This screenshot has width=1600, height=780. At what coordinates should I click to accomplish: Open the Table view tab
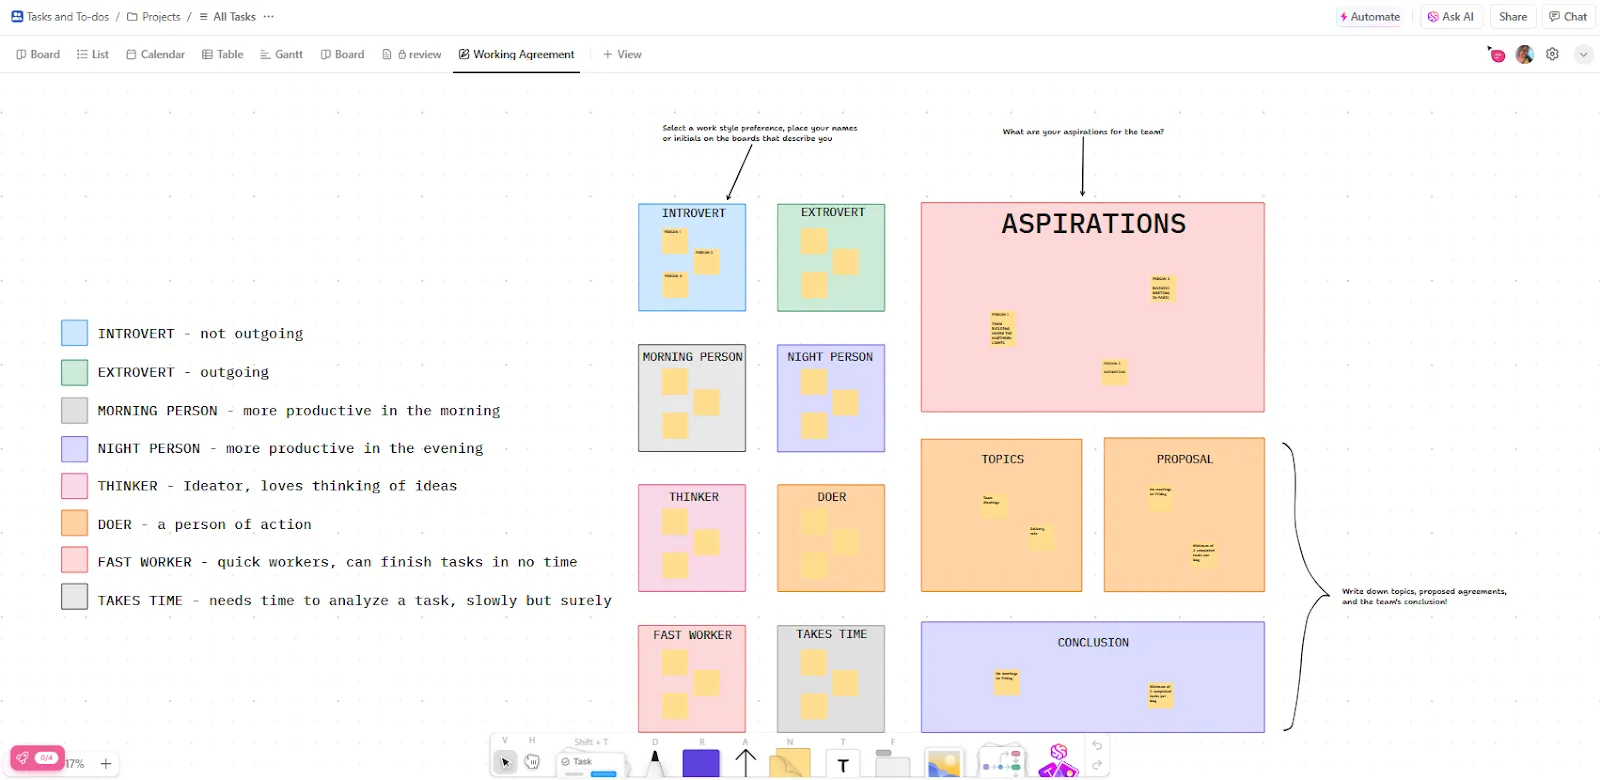point(222,54)
